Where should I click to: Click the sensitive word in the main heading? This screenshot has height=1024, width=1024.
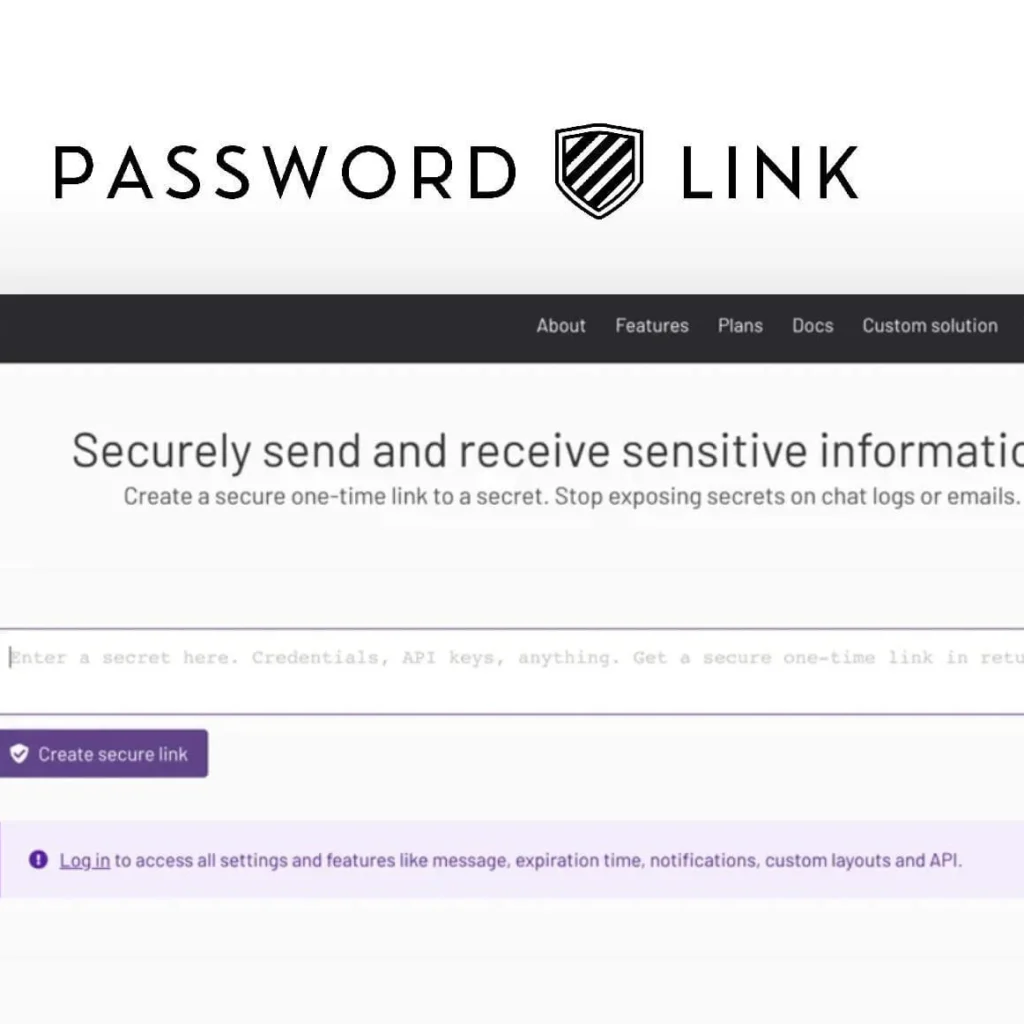coord(714,451)
